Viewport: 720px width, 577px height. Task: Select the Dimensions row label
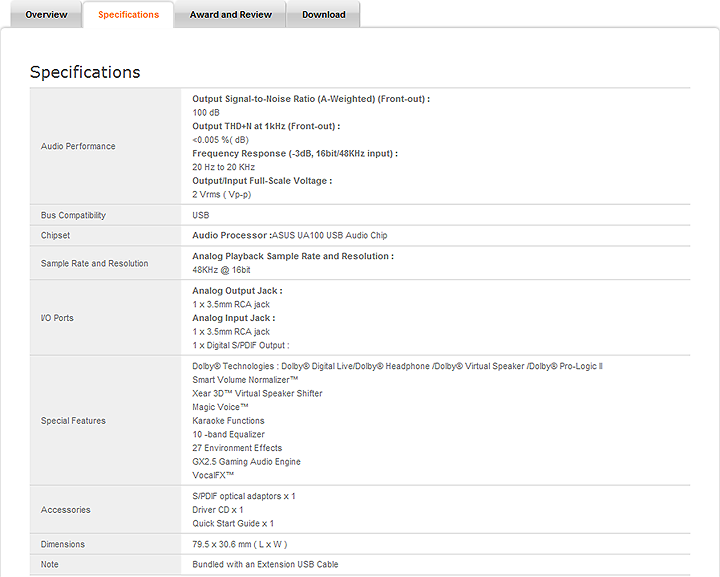coord(63,544)
